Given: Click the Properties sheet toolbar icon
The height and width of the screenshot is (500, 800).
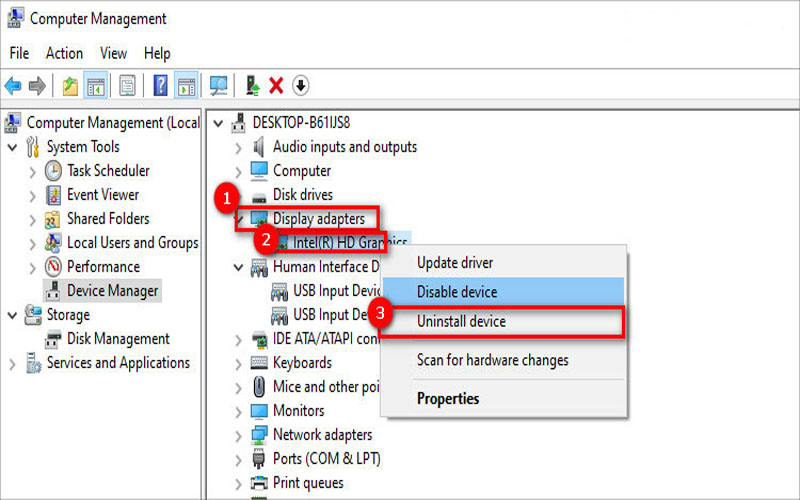Looking at the screenshot, I should [x=127, y=86].
